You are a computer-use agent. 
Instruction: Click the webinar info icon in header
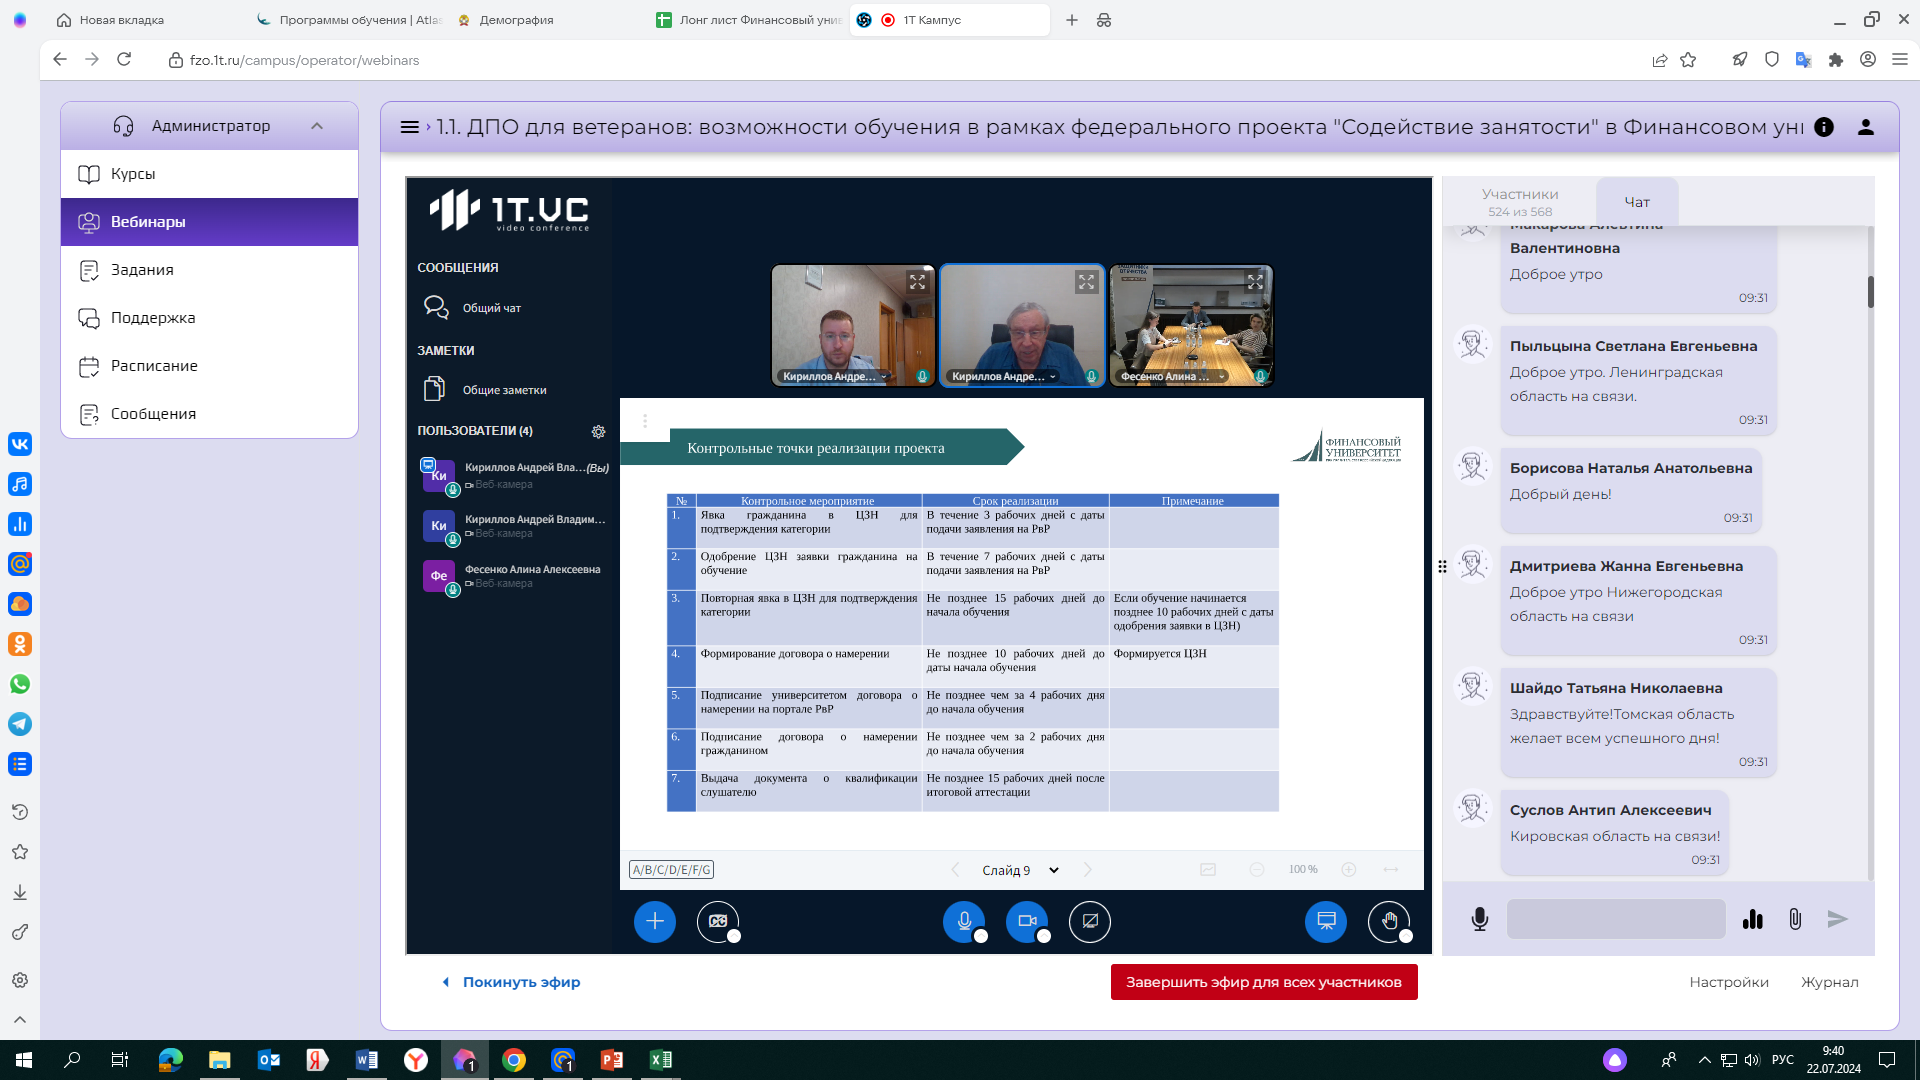1824,127
